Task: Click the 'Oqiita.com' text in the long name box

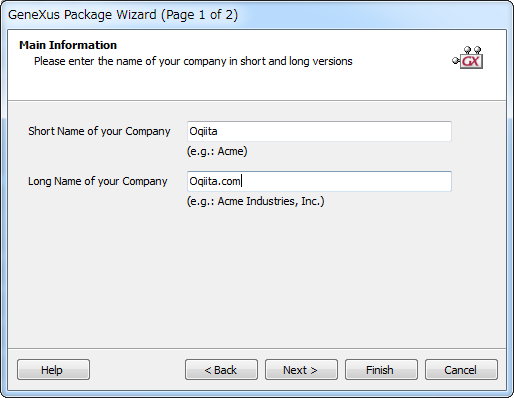Action: (215, 181)
